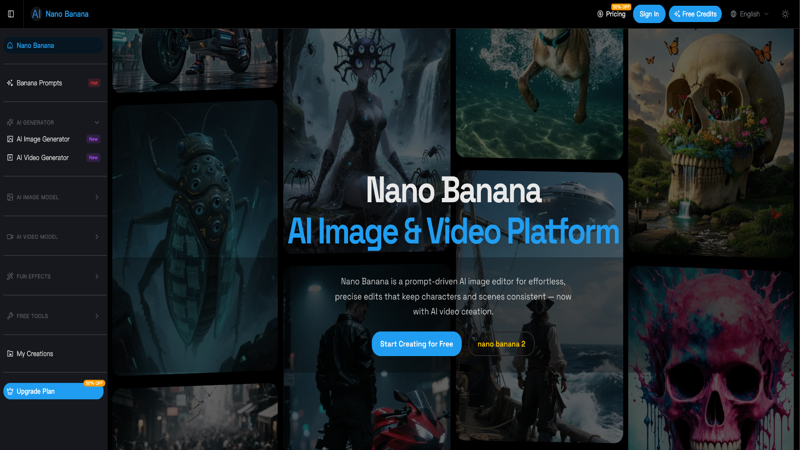
Task: Click the 'AI Image & Video Platform' heading
Action: click(453, 232)
